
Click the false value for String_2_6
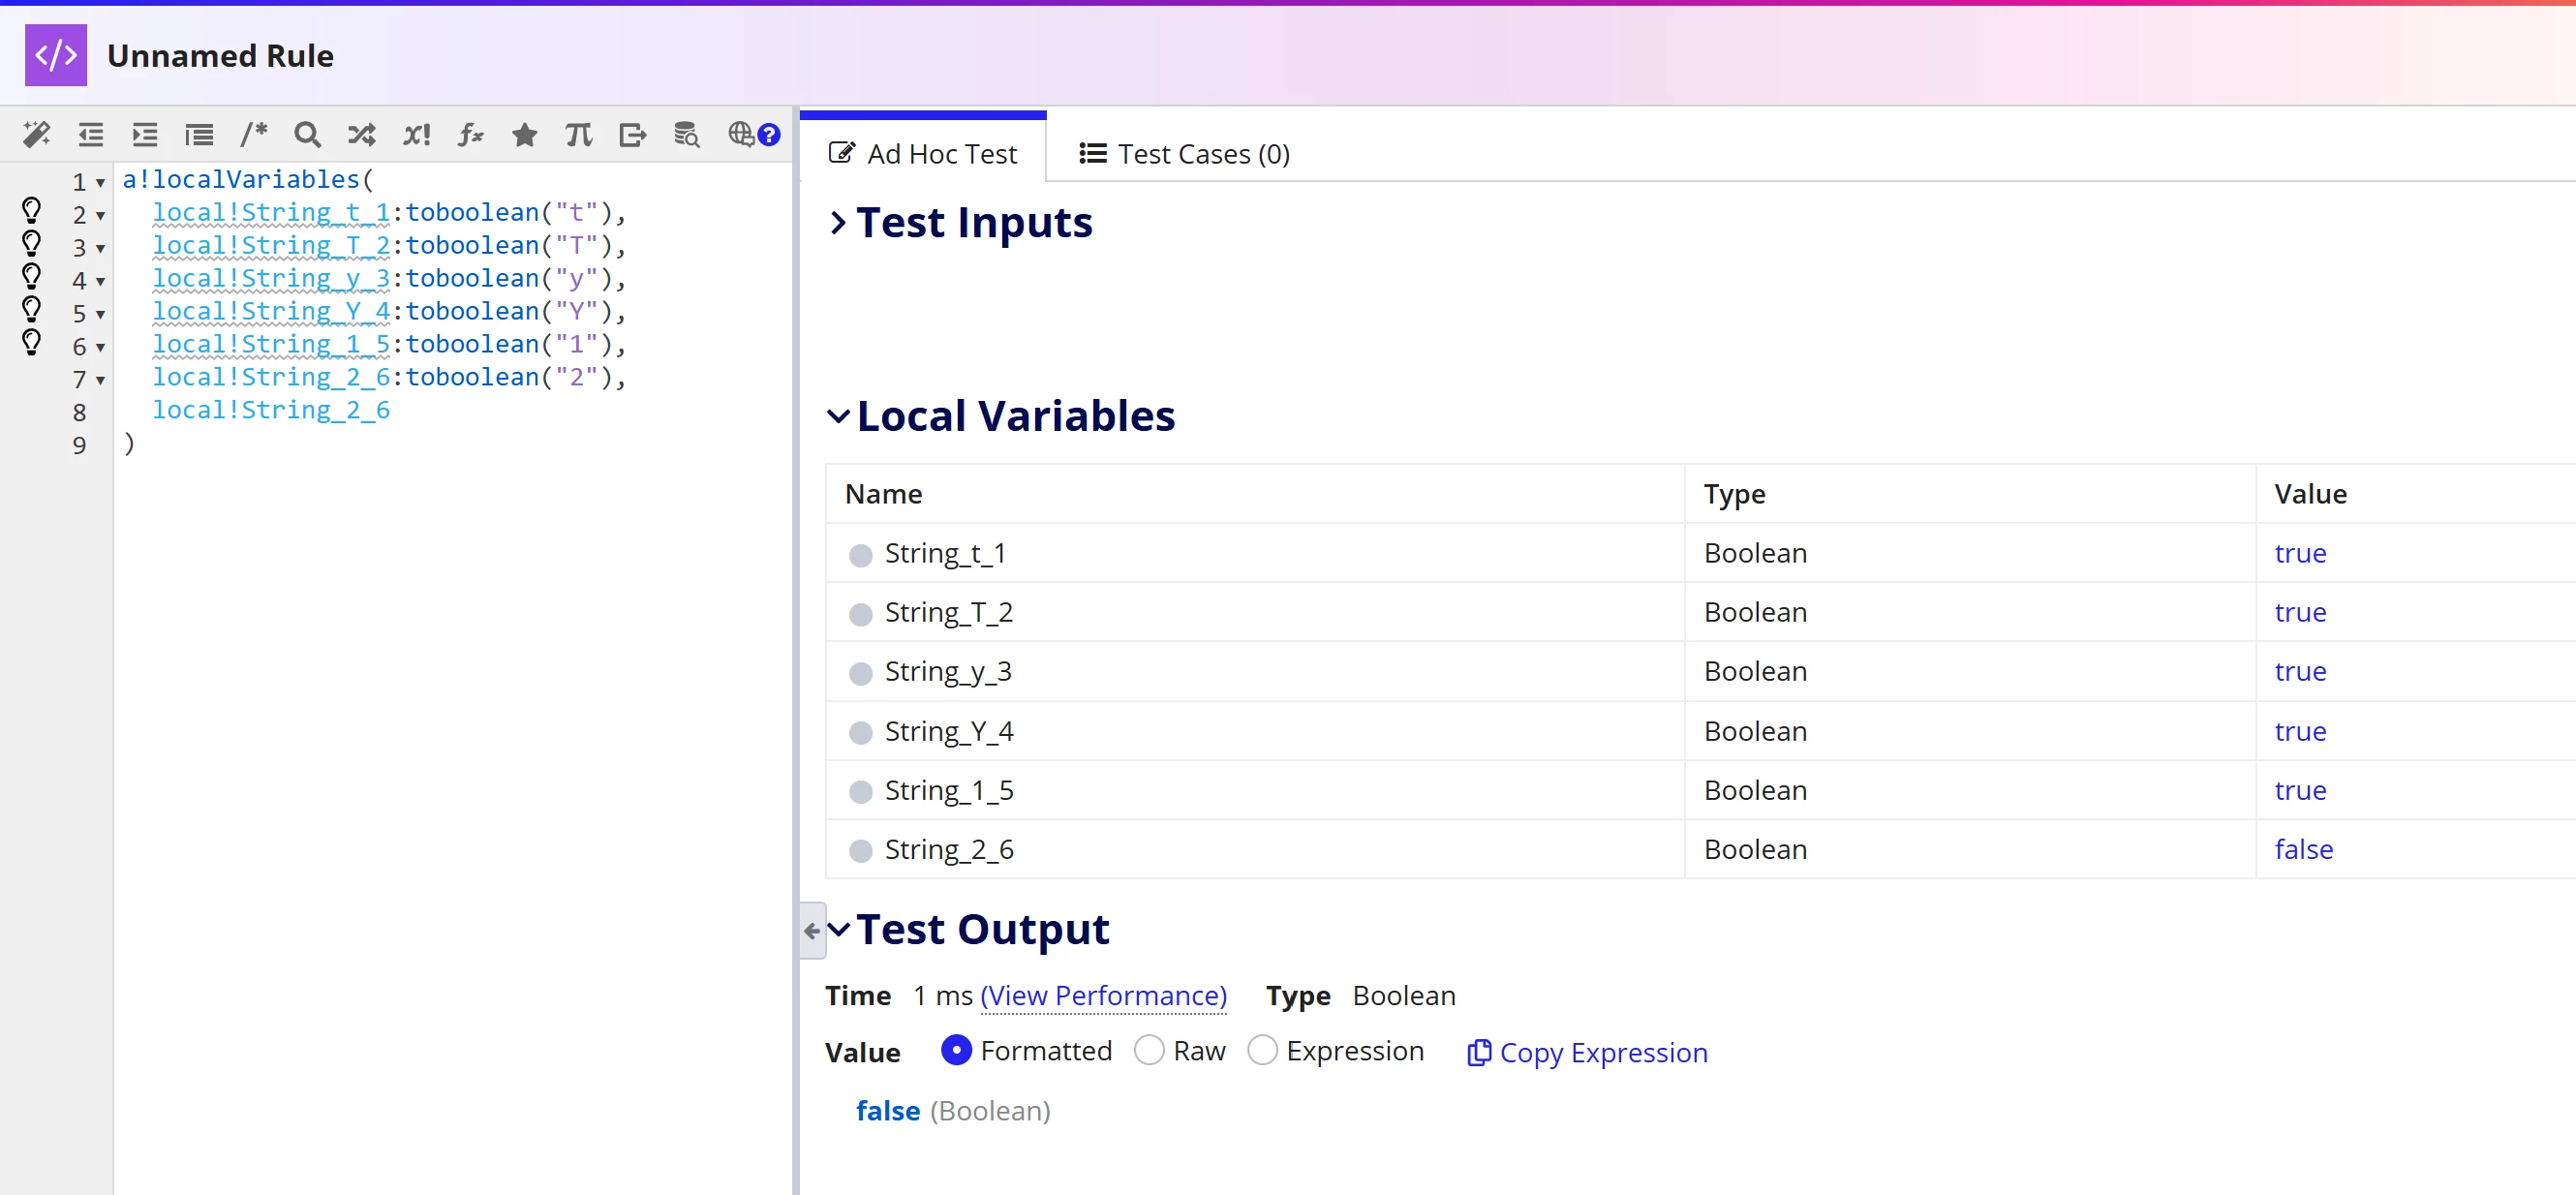pos(2303,849)
